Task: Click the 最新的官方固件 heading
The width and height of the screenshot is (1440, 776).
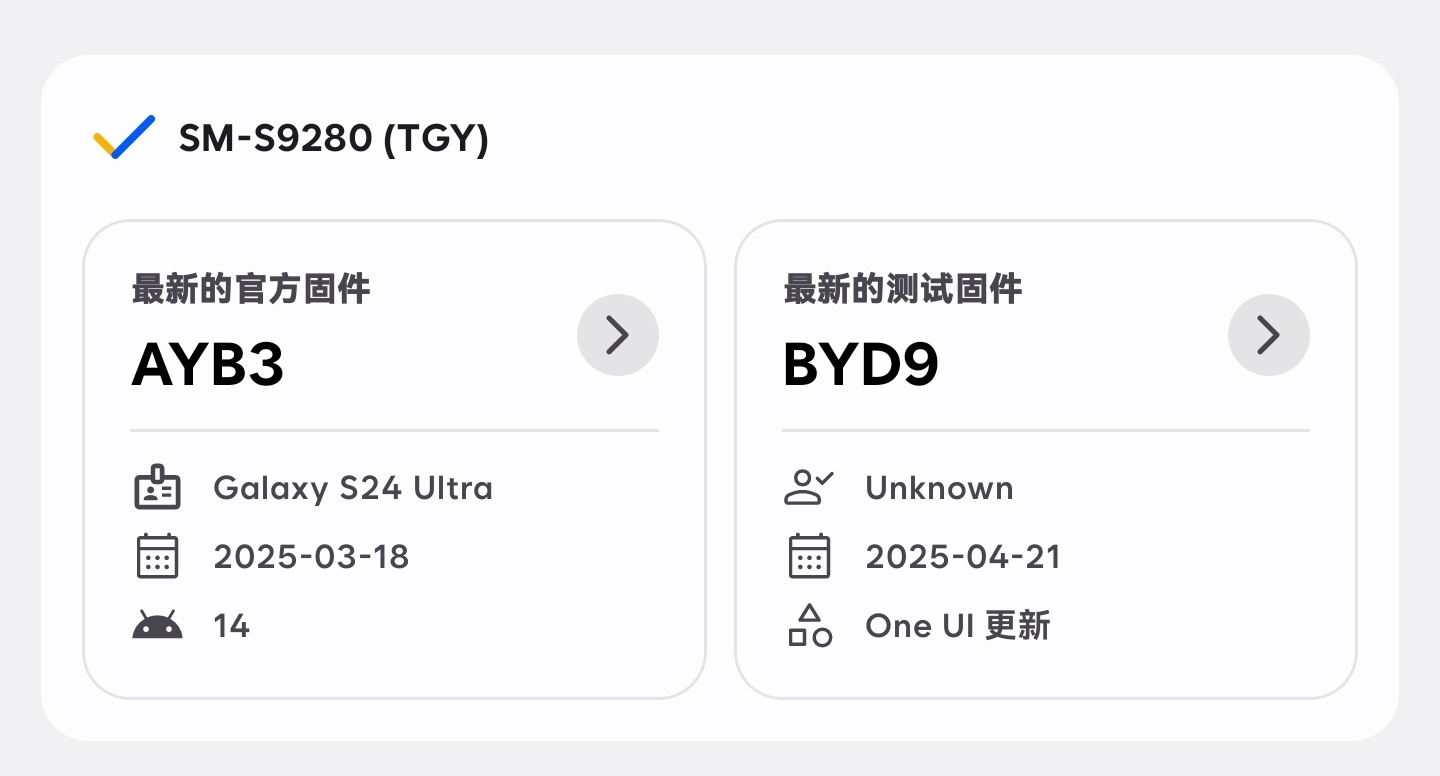Action: [251, 290]
